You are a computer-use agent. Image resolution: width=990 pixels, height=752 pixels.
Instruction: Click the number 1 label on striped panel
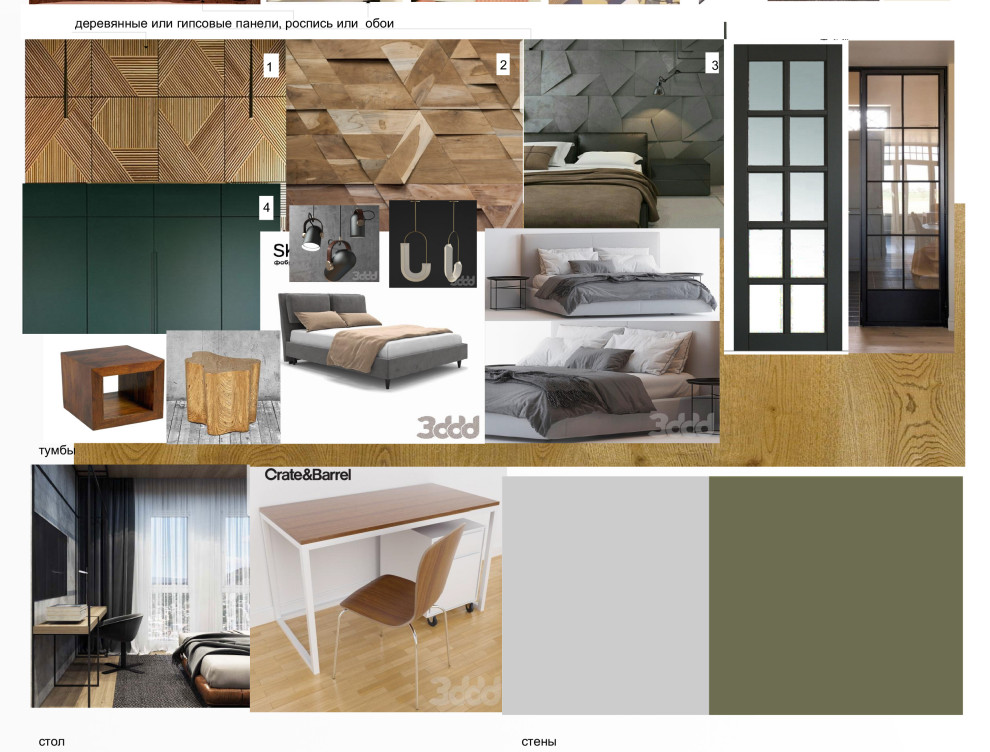(x=270, y=67)
